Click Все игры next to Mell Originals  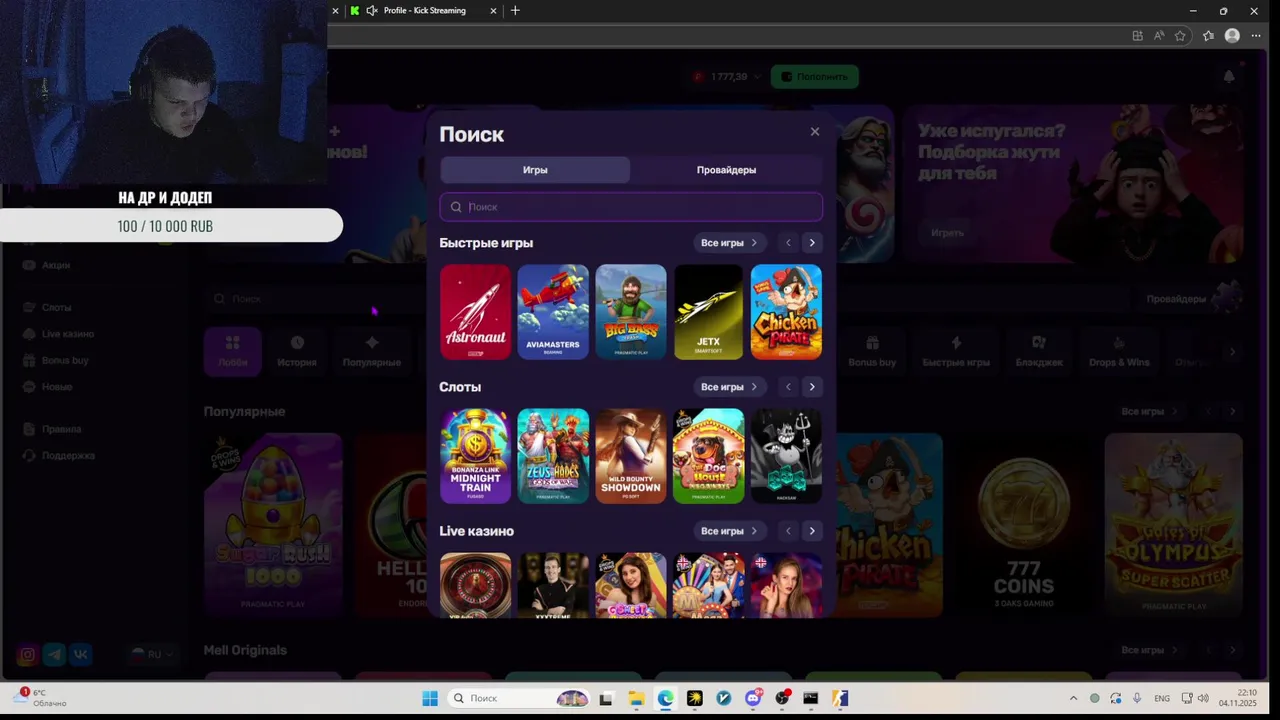pyautogui.click(x=1149, y=650)
